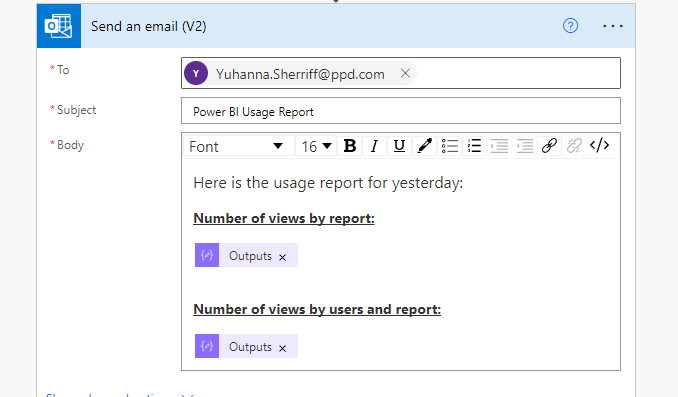
Task: Click 'Number of views by users and report:' heading
Action: tap(317, 309)
